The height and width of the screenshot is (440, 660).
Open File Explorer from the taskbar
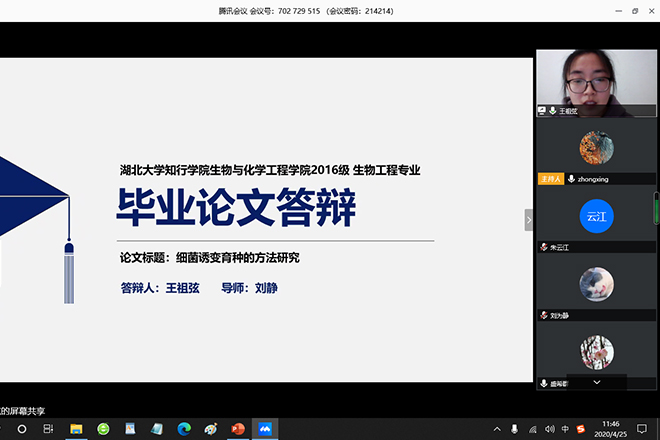[75, 429]
